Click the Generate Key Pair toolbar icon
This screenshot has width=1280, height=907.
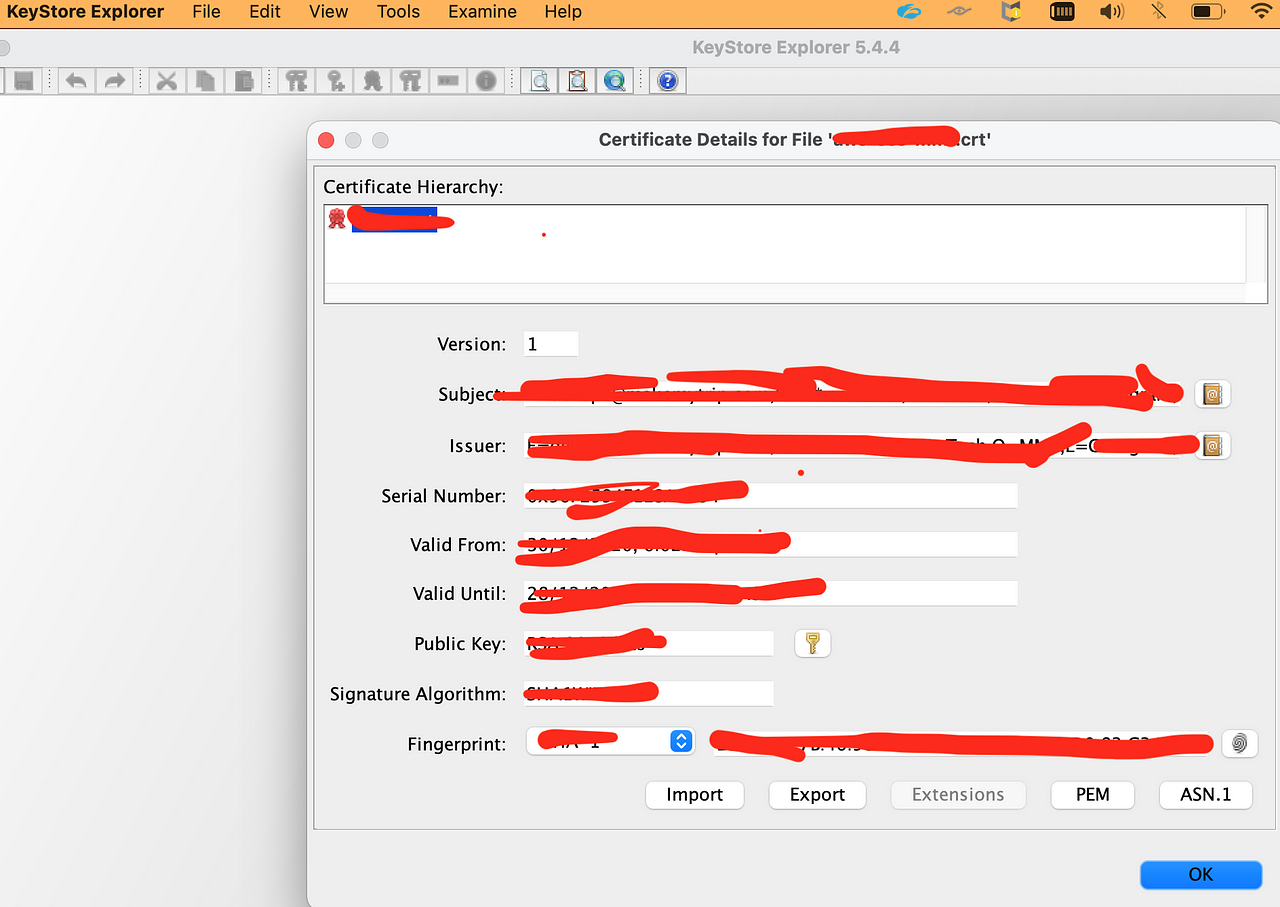pos(296,81)
